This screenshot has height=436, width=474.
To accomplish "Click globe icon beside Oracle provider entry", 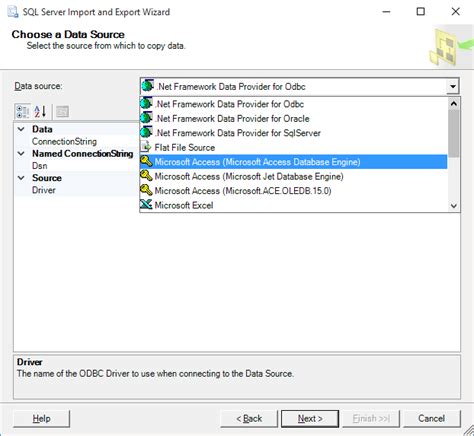I will (x=146, y=118).
